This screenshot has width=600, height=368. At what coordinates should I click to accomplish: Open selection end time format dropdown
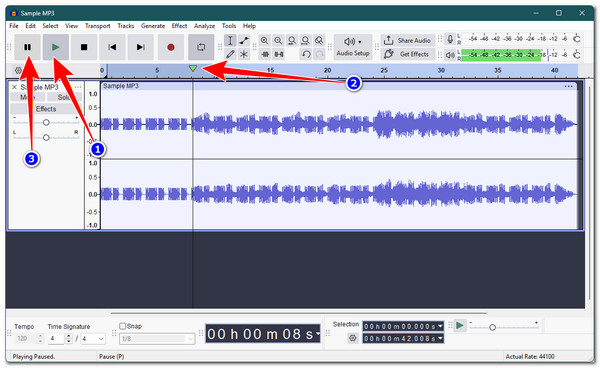click(440, 339)
